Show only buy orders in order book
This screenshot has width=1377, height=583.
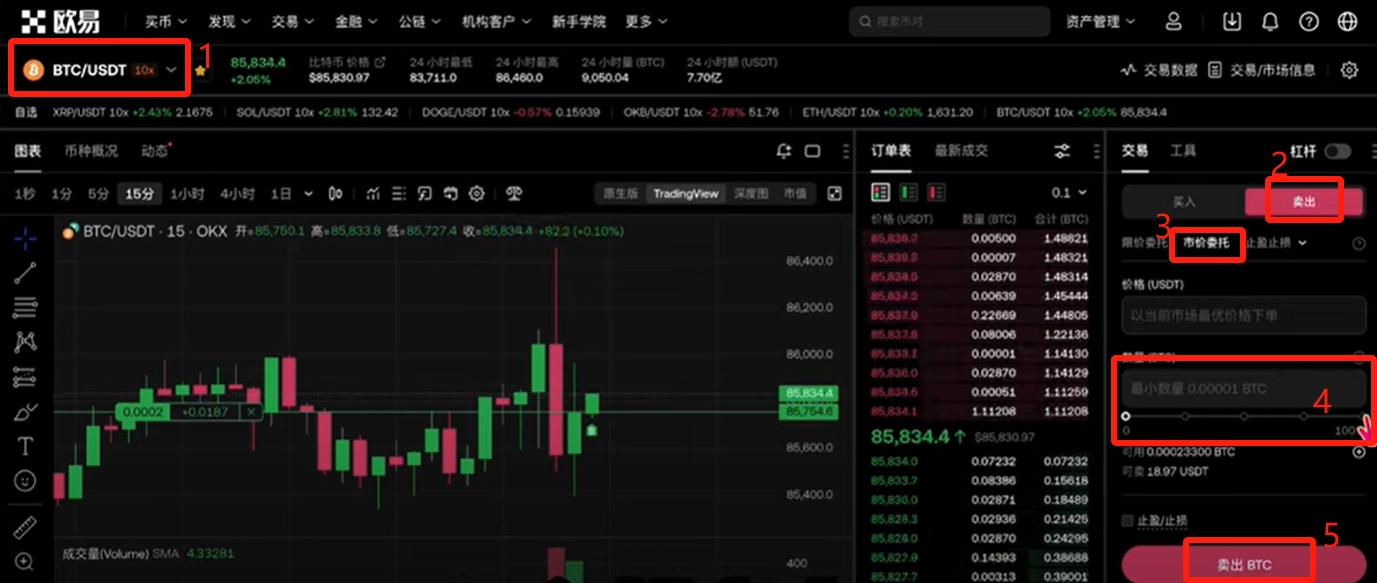click(x=909, y=192)
